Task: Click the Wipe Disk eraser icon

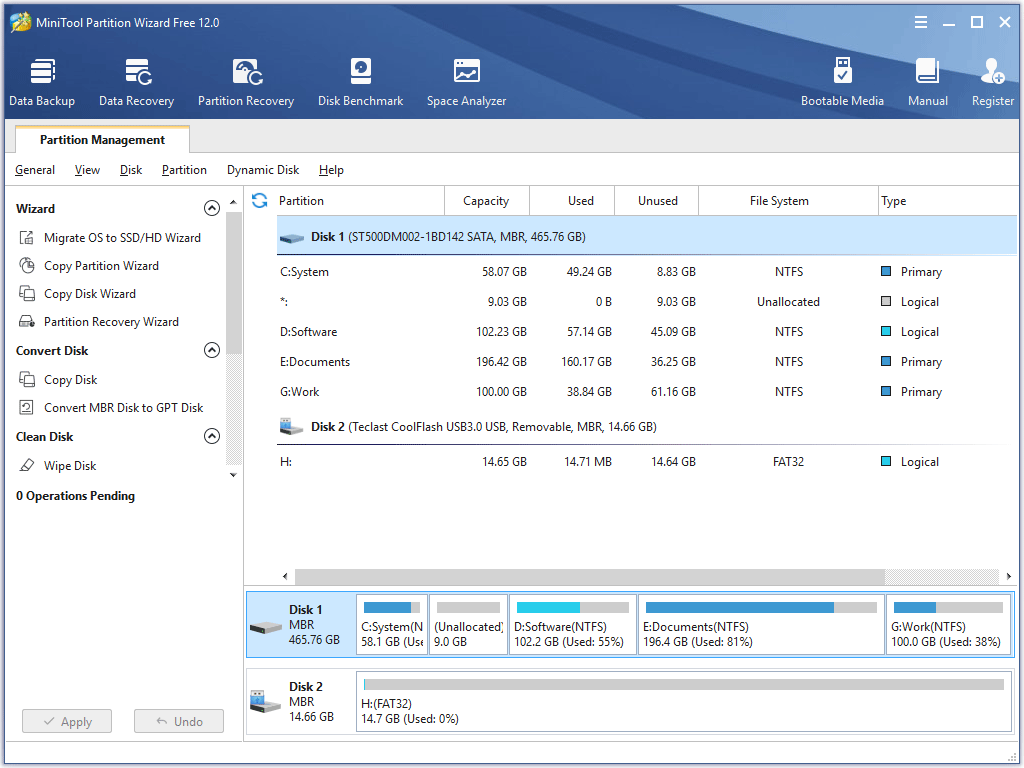Action: [26, 466]
